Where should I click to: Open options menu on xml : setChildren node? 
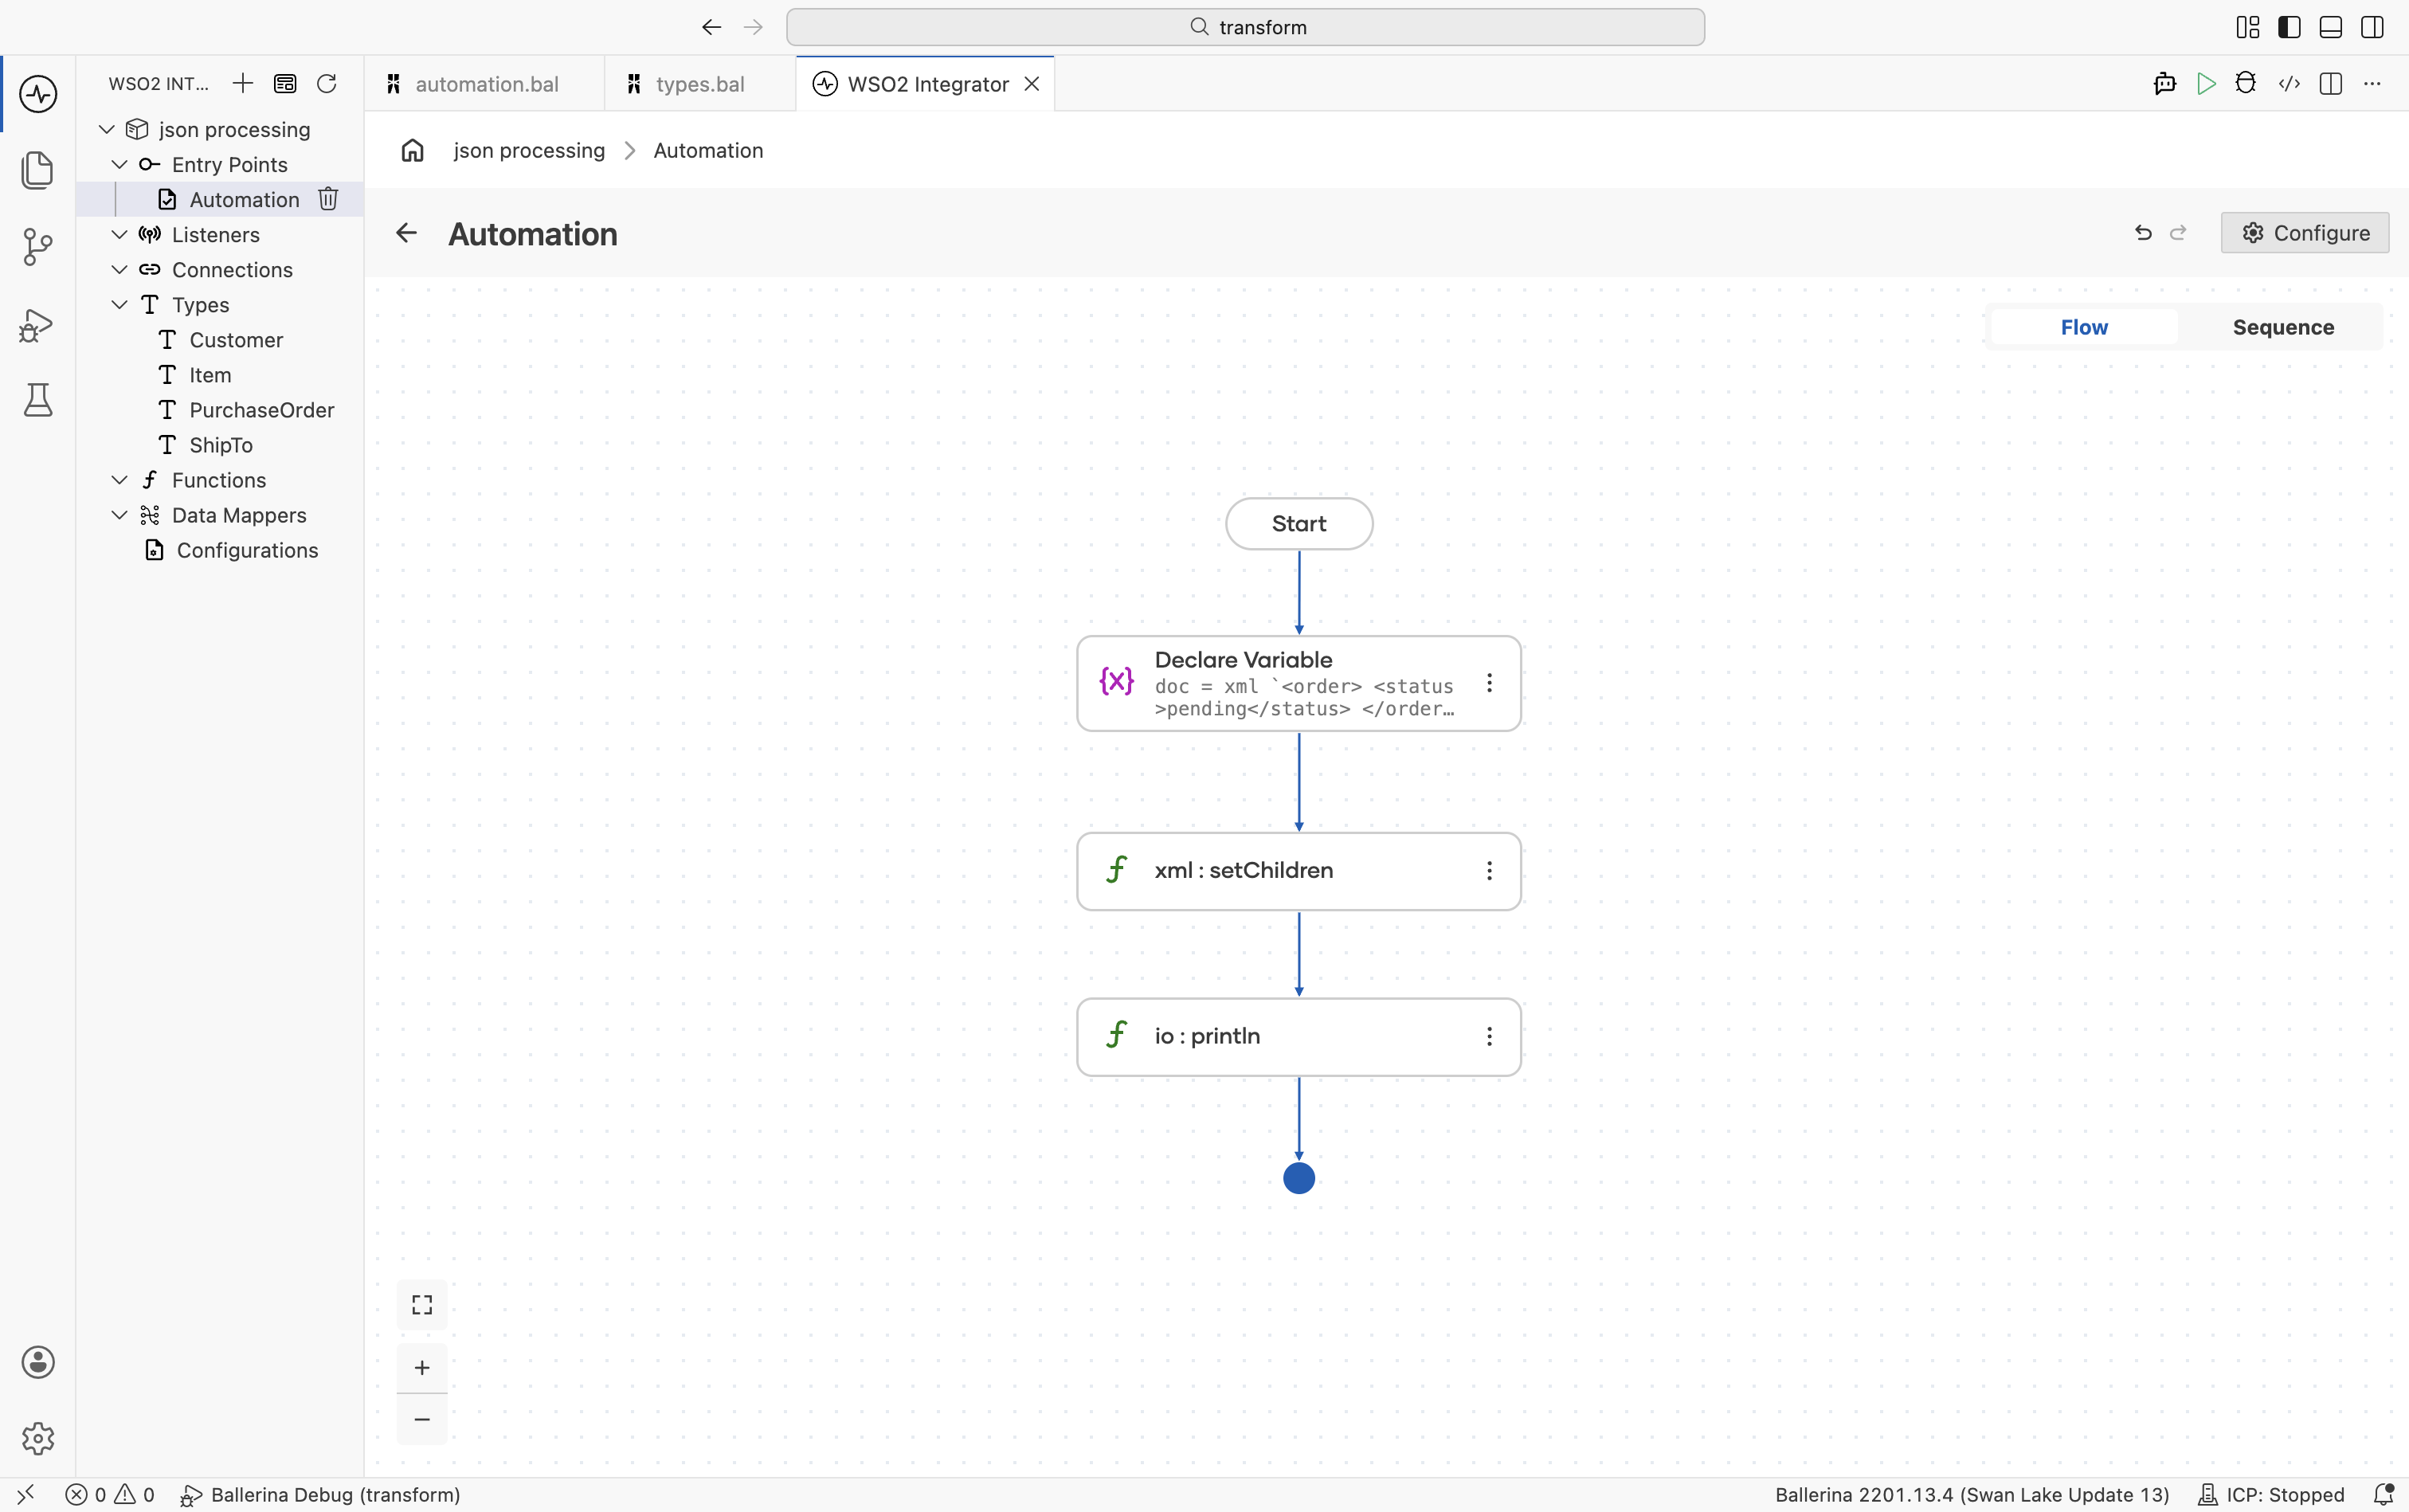coord(1489,871)
